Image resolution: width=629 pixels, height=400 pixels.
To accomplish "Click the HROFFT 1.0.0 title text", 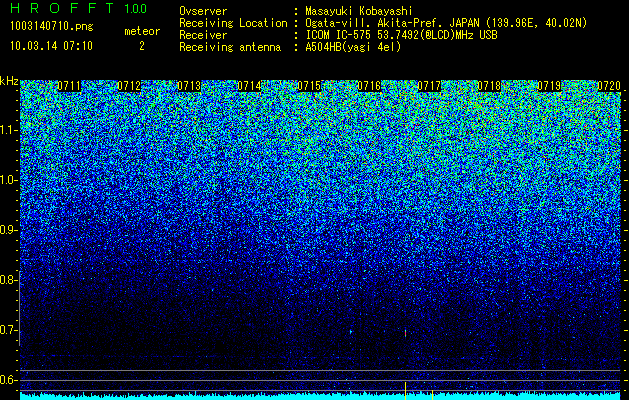I will pyautogui.click(x=79, y=8).
